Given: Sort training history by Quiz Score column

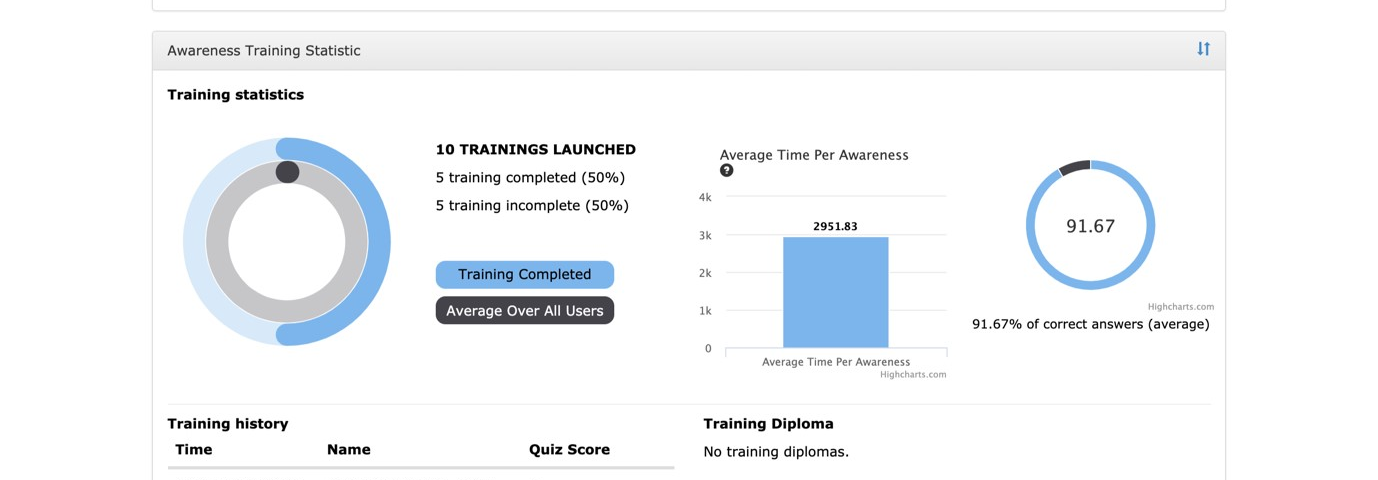Looking at the screenshot, I should coord(569,450).
